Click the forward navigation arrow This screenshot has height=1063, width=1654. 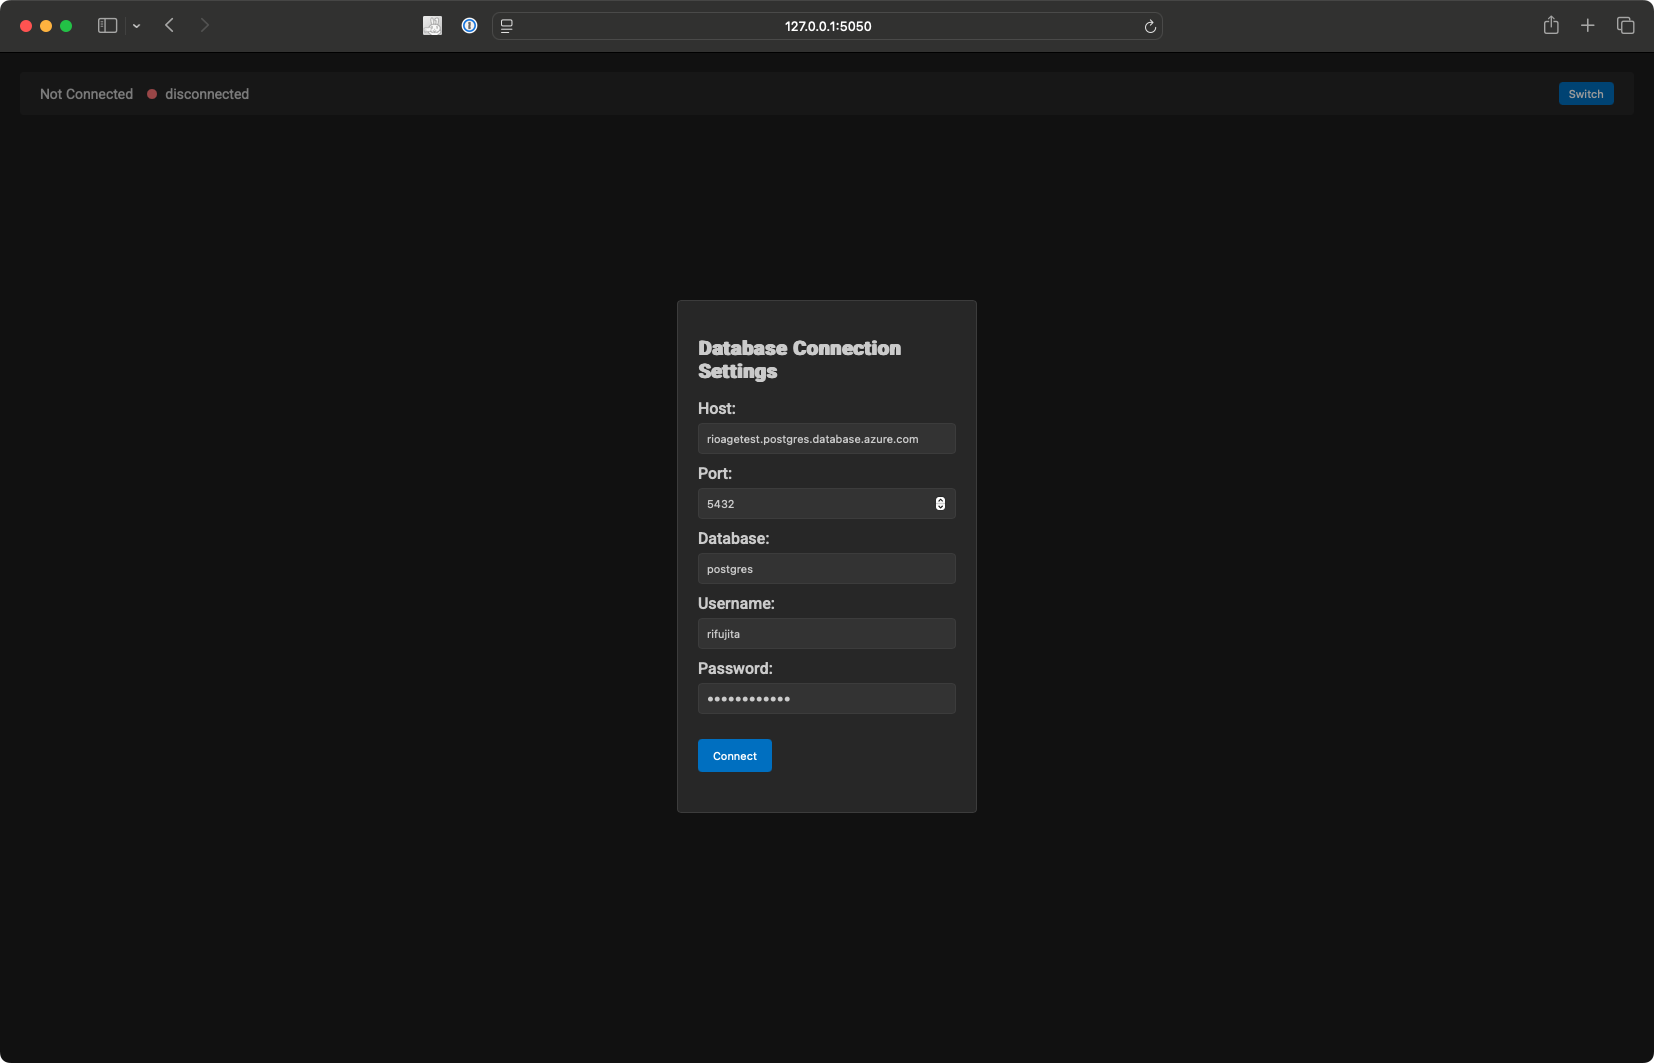pos(205,25)
